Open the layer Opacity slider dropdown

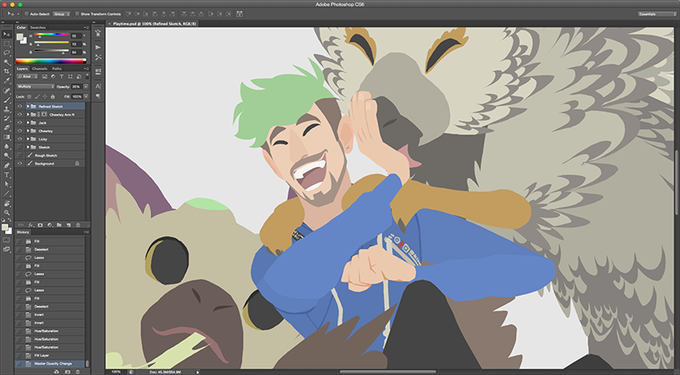pos(85,86)
